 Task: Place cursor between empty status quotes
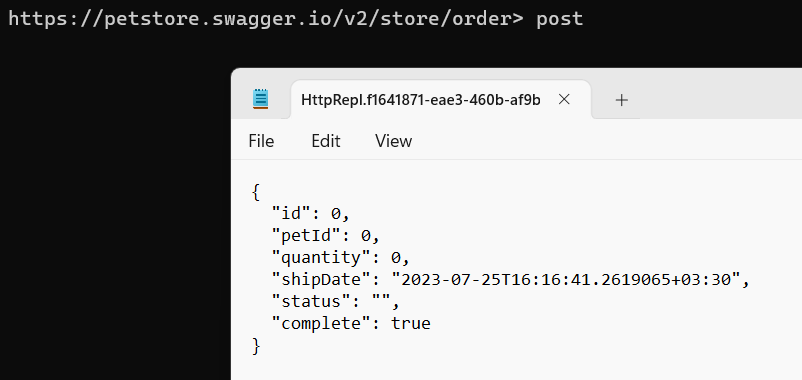[x=382, y=301]
